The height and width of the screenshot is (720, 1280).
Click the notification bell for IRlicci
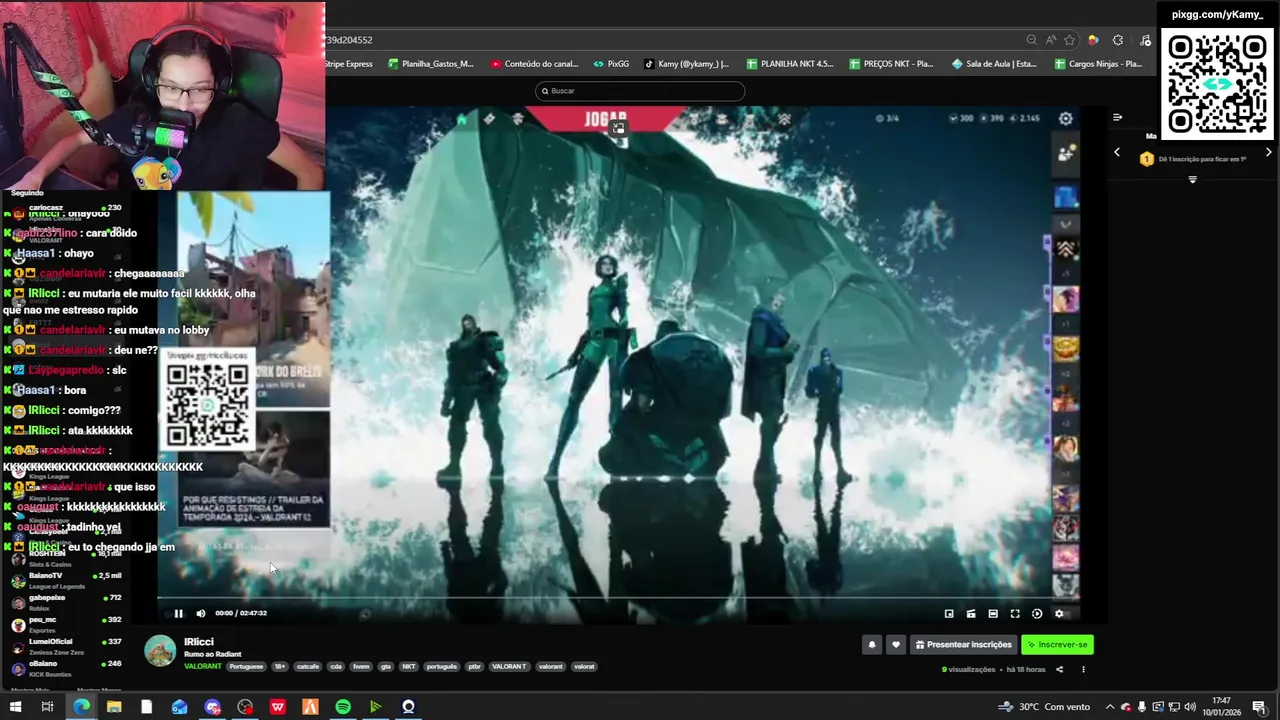click(x=871, y=645)
